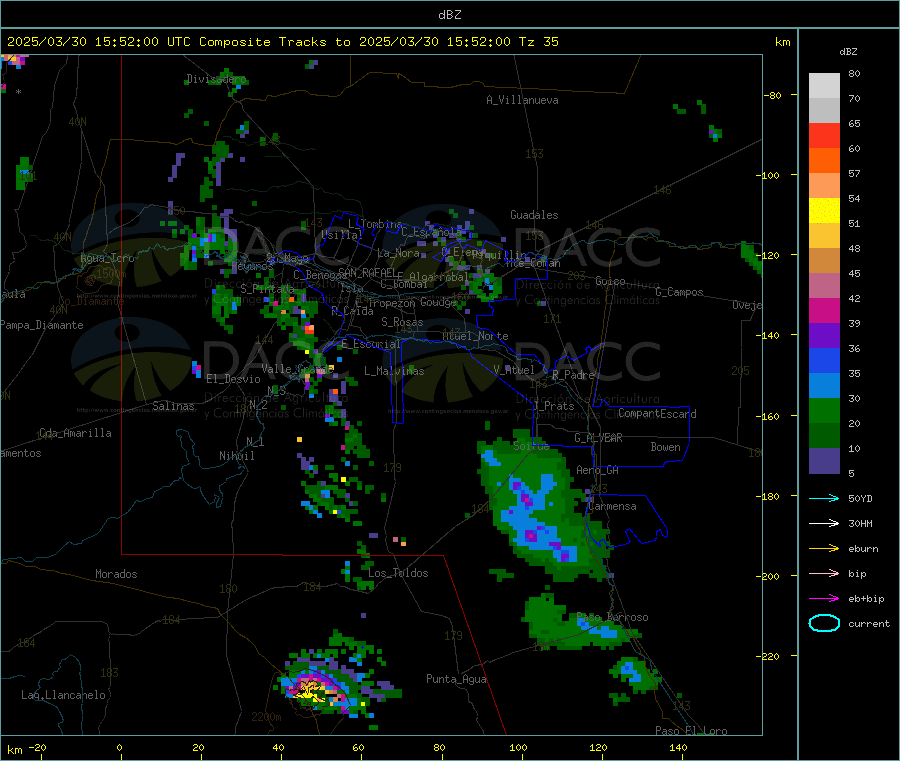
Task: Click the V_Atuel place label
Action: pos(514,370)
